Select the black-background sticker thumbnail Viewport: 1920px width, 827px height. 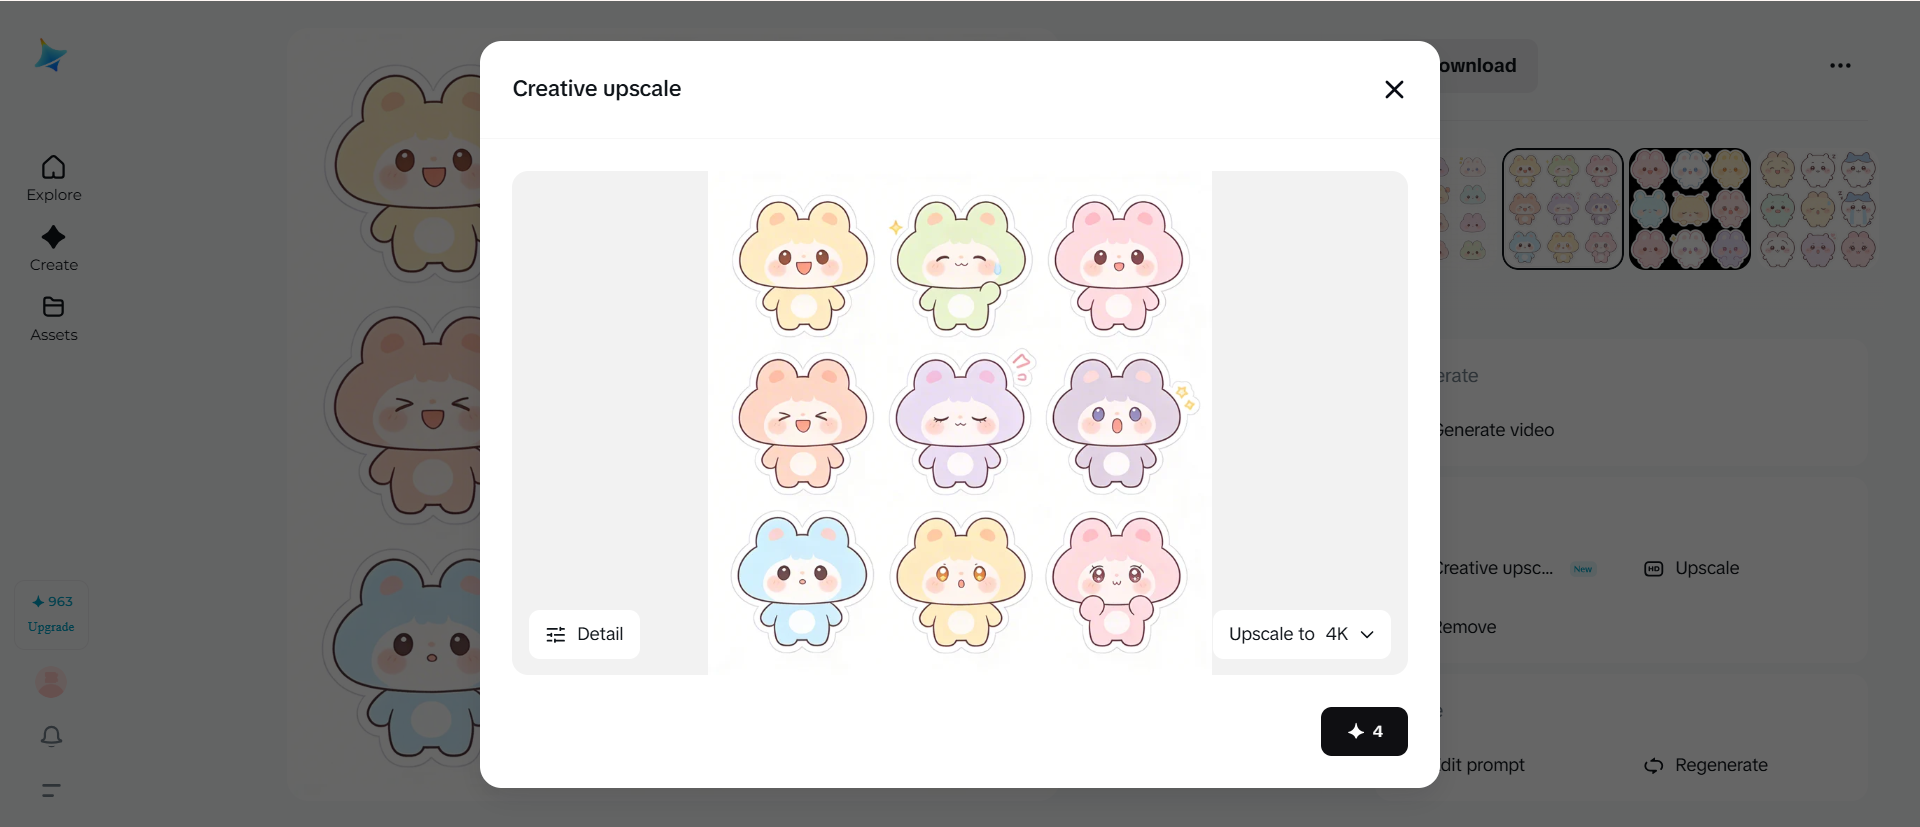(1690, 209)
